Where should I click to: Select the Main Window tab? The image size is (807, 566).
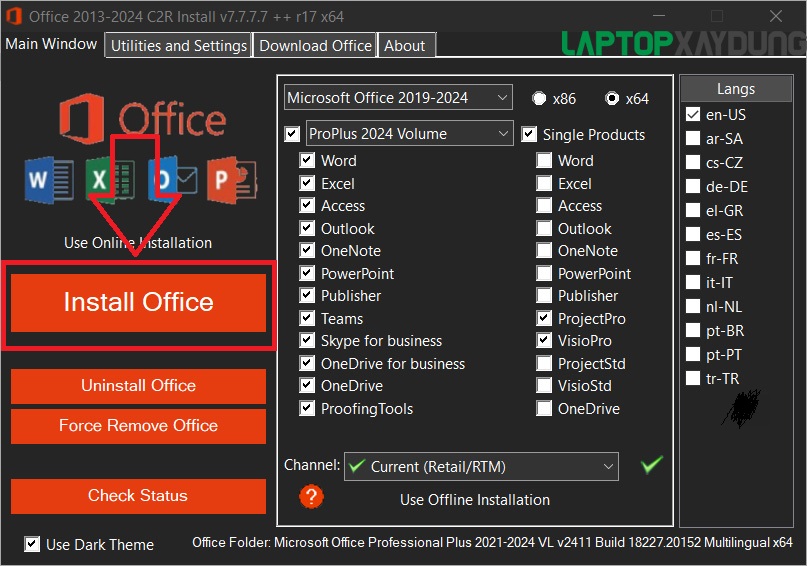pyautogui.click(x=51, y=44)
